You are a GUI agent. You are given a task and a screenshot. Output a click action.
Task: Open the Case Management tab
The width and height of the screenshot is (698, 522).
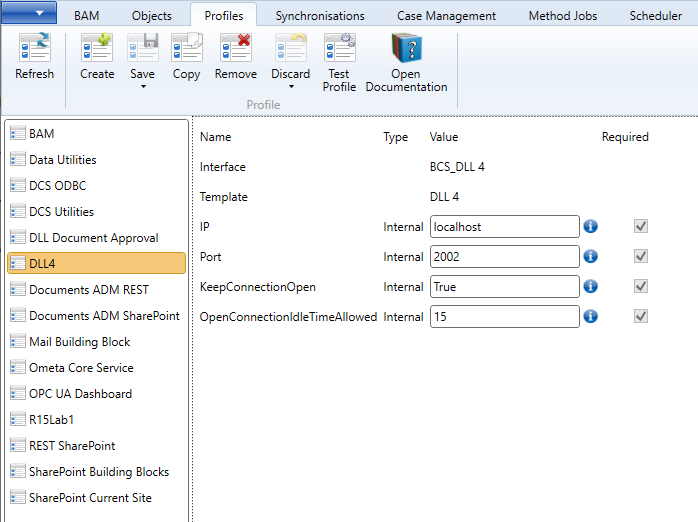tap(446, 16)
